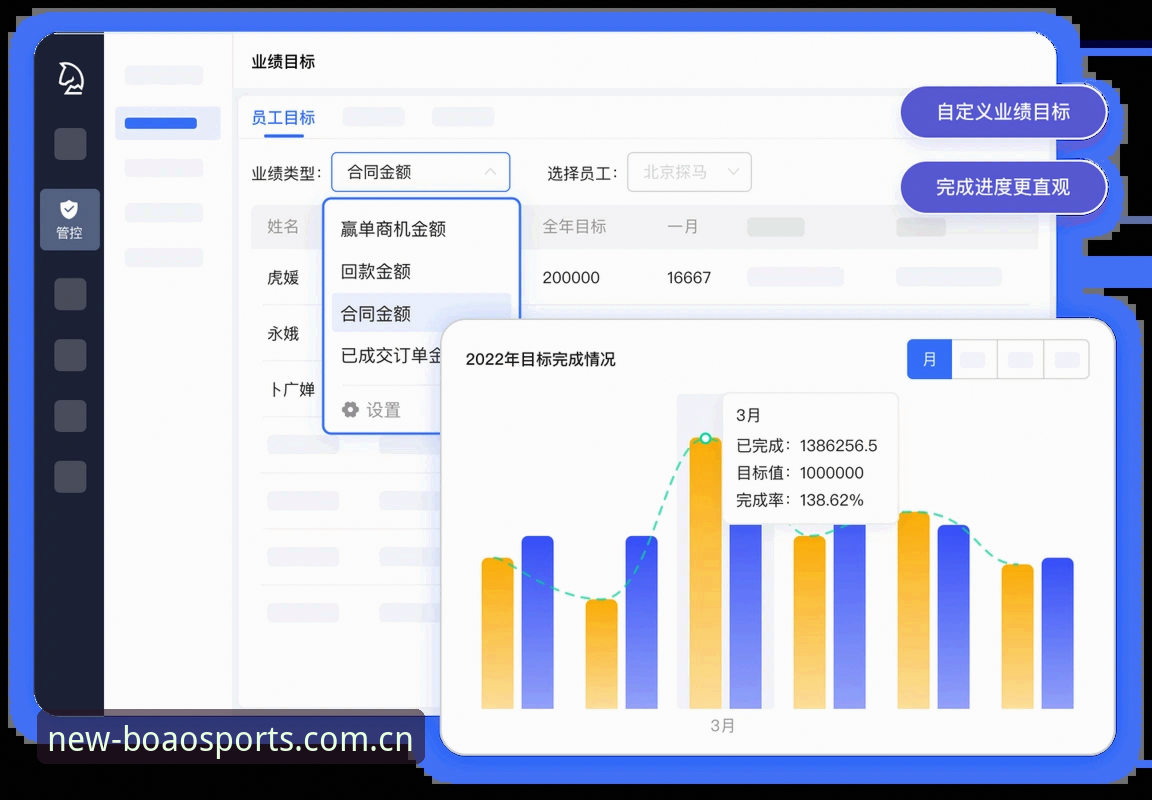Viewport: 1152px width, 800px height.
Task: Click 完成率 138.62% in tooltip
Action: coord(800,500)
